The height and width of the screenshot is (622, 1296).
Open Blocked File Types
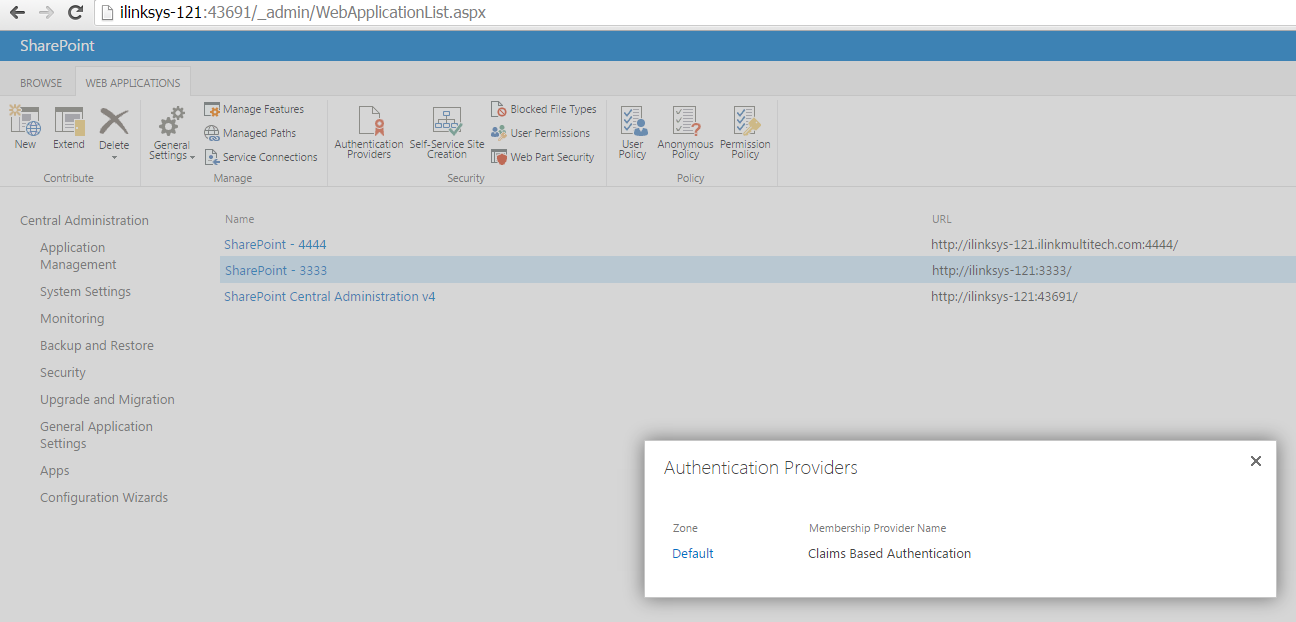(x=543, y=109)
